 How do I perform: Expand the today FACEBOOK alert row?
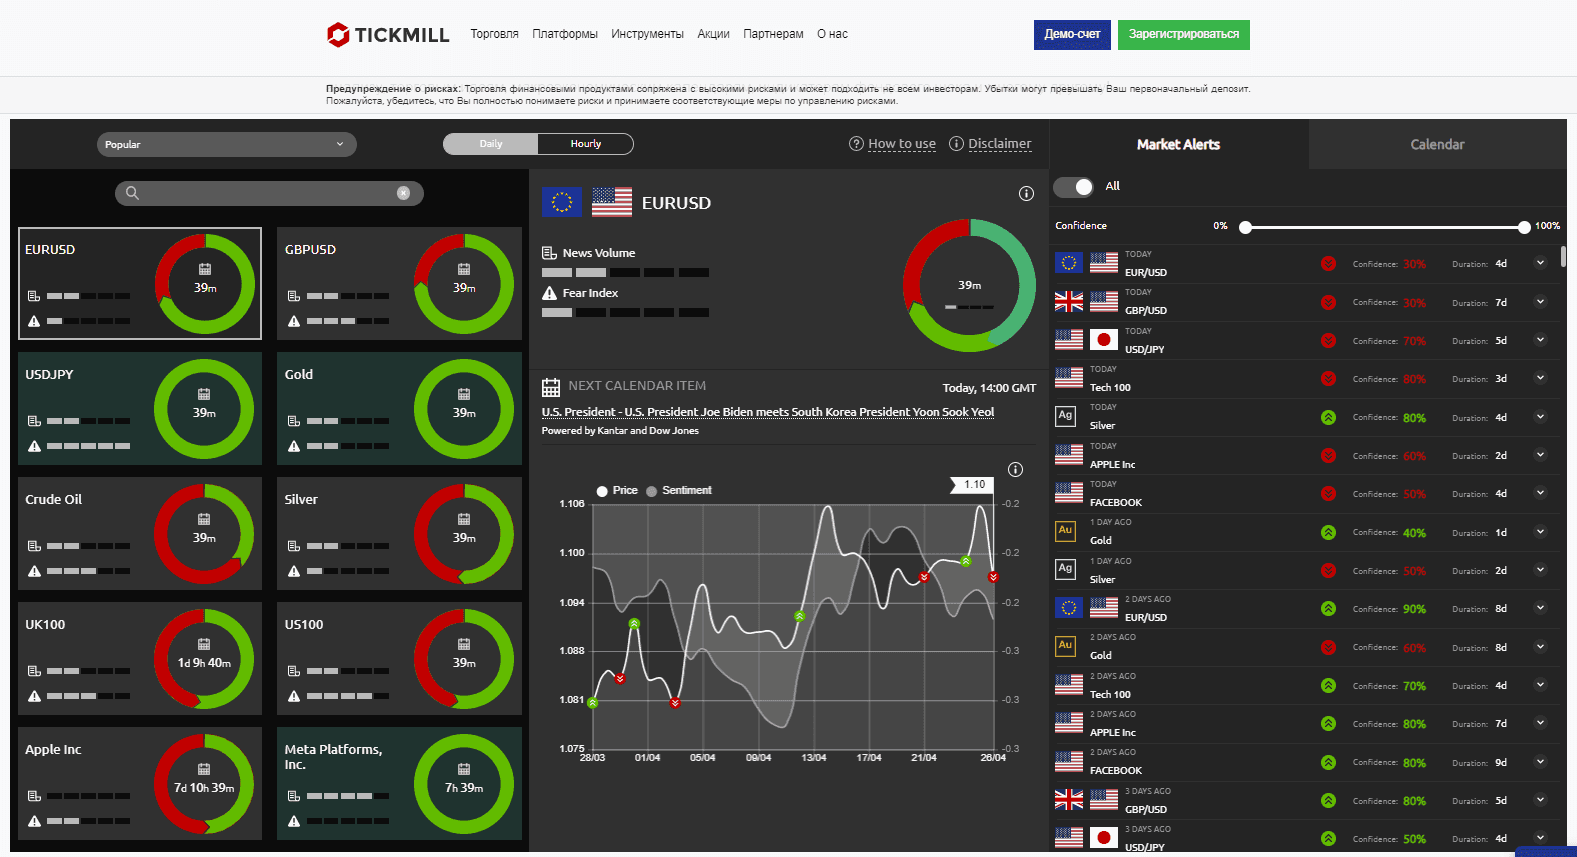click(1540, 493)
